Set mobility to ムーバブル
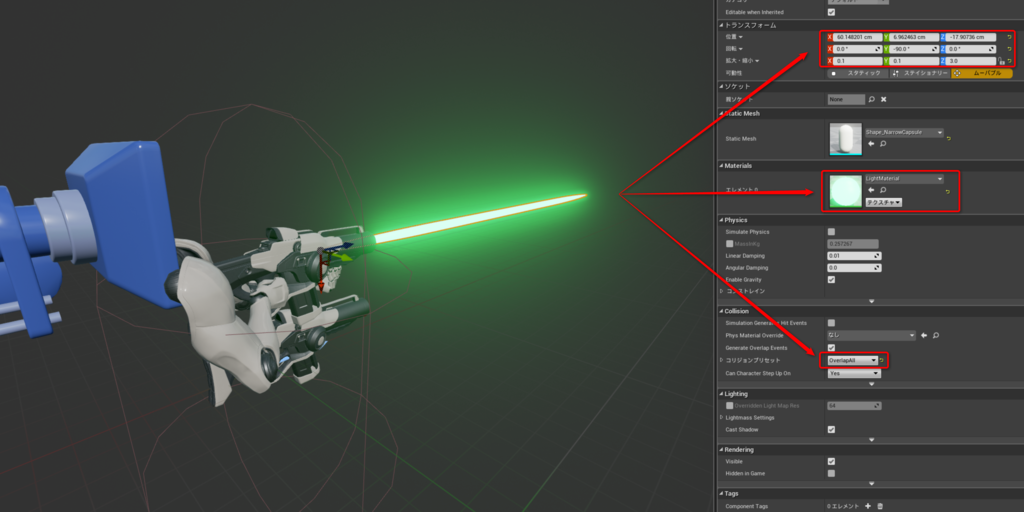Screen dimensions: 1024x512 [982, 74]
